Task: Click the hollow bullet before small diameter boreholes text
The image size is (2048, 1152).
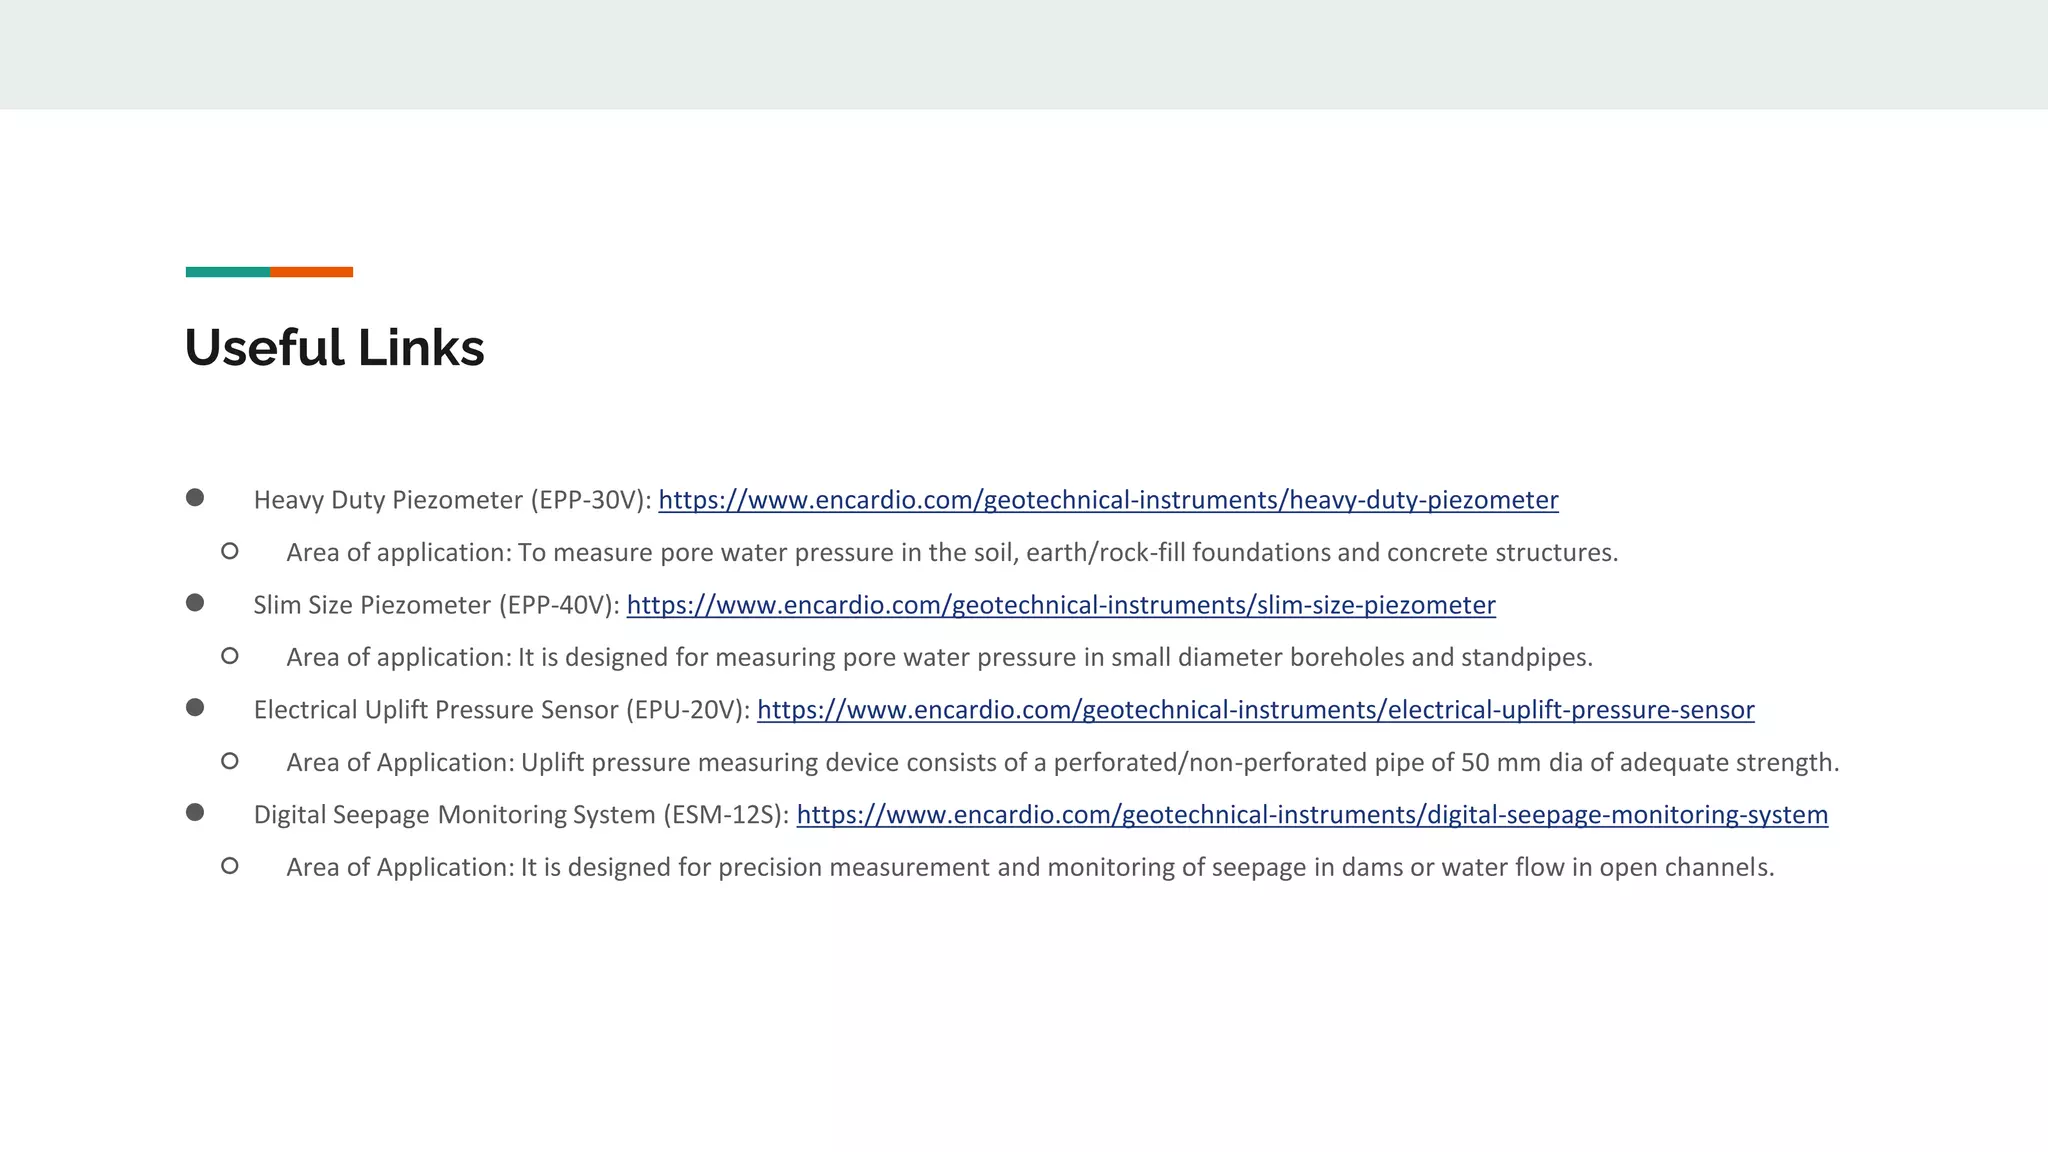Action: pos(230,656)
